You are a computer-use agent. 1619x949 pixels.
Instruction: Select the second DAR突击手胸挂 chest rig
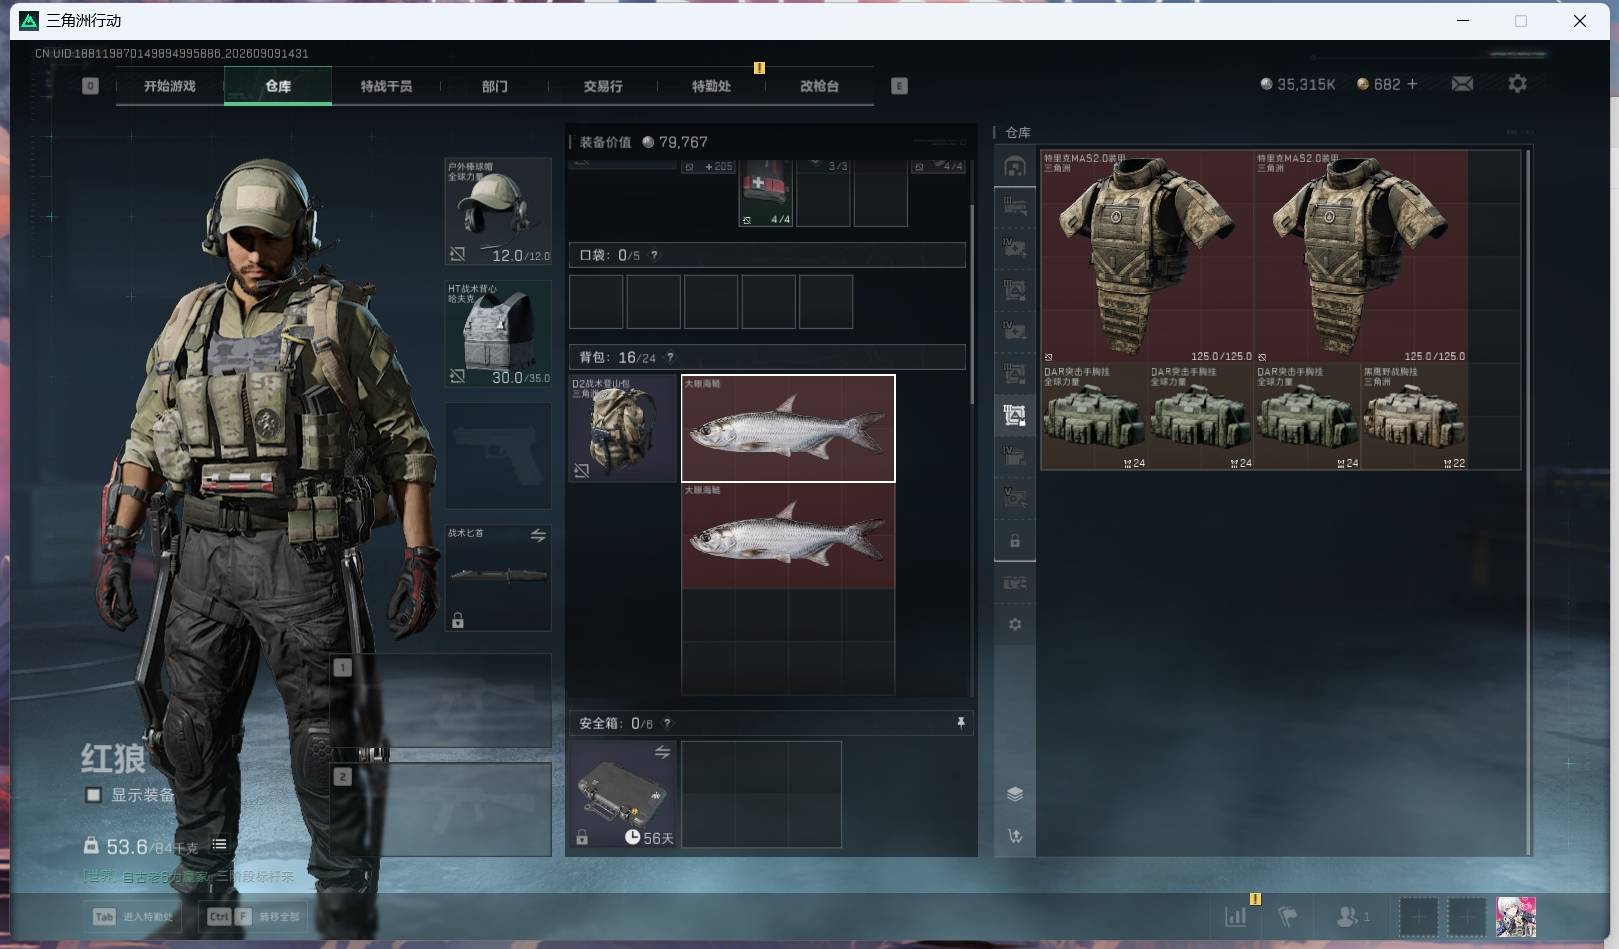1200,417
